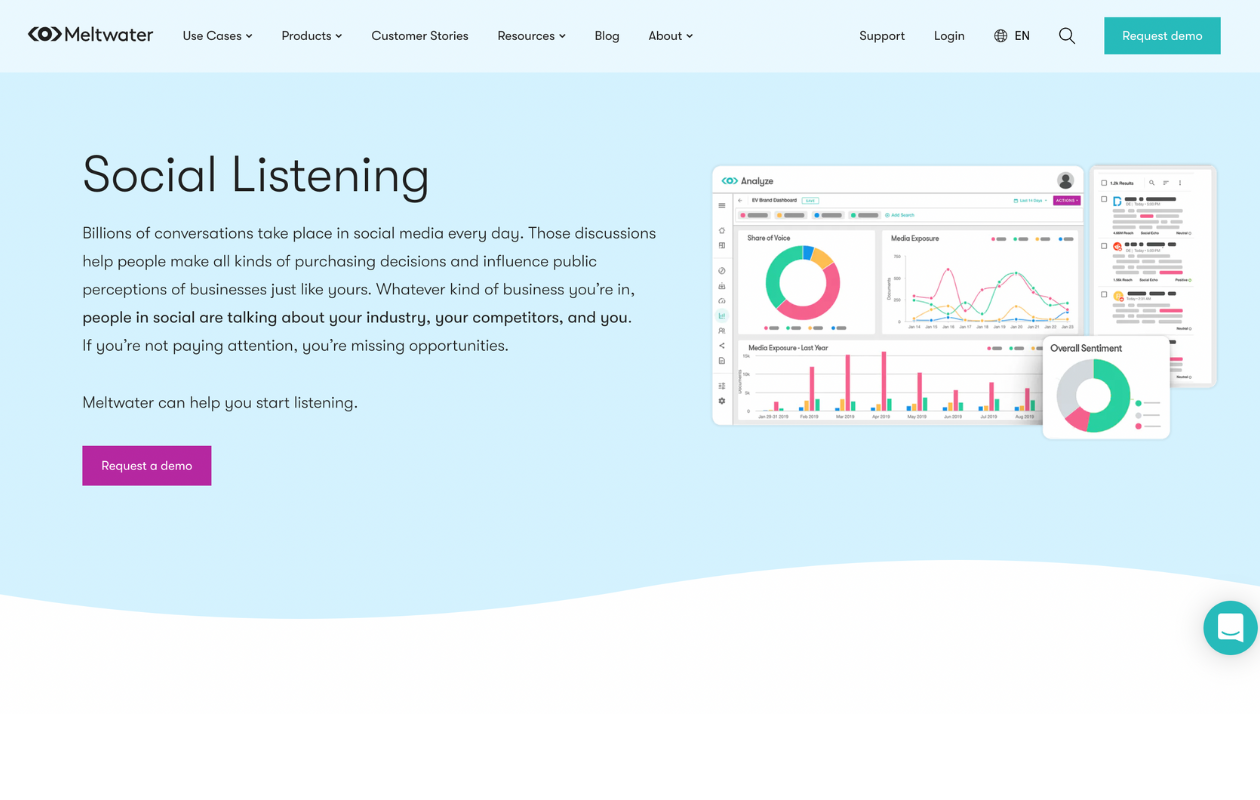Click 'Meltwater can help you start listening.' text

point(220,403)
